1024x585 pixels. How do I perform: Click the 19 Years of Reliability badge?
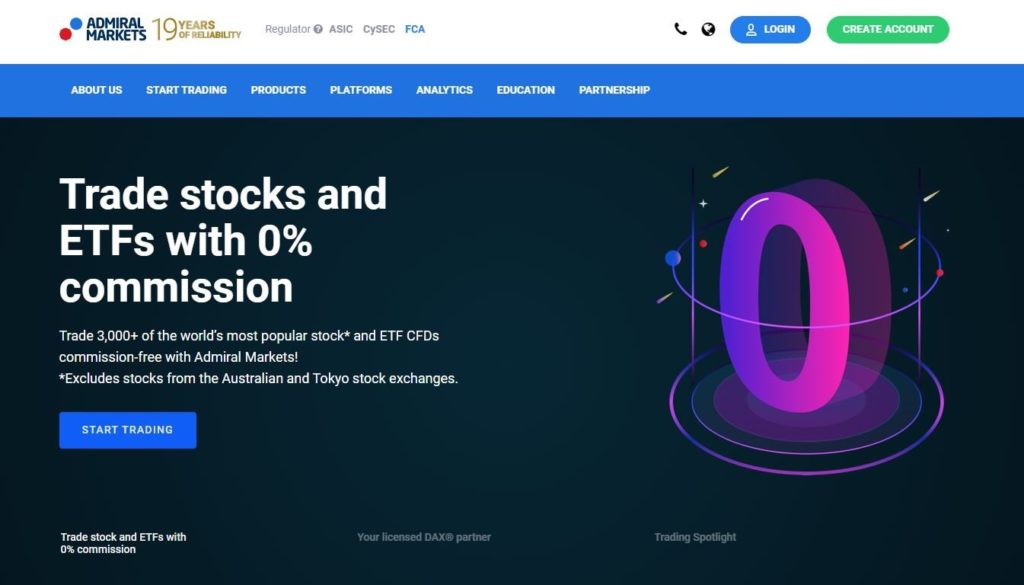[x=197, y=29]
